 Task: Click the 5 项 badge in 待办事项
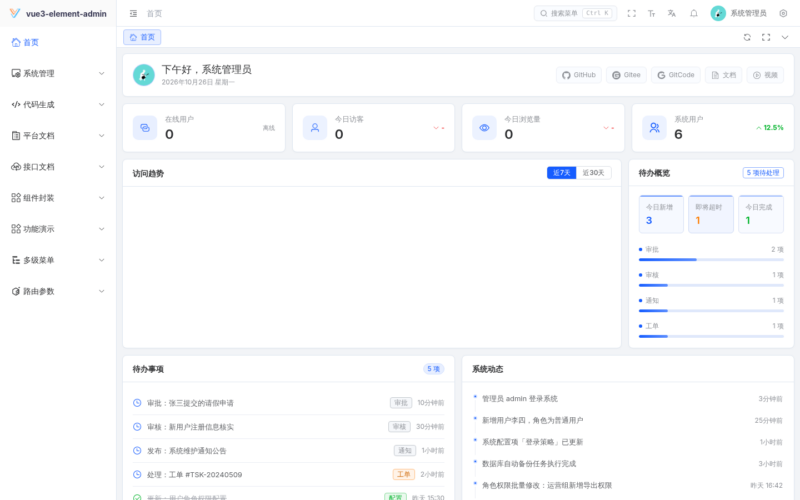(x=434, y=369)
